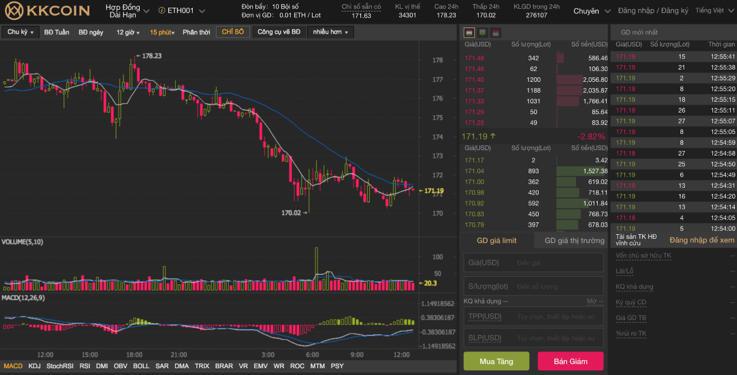Select combined order book view icon

469,32
